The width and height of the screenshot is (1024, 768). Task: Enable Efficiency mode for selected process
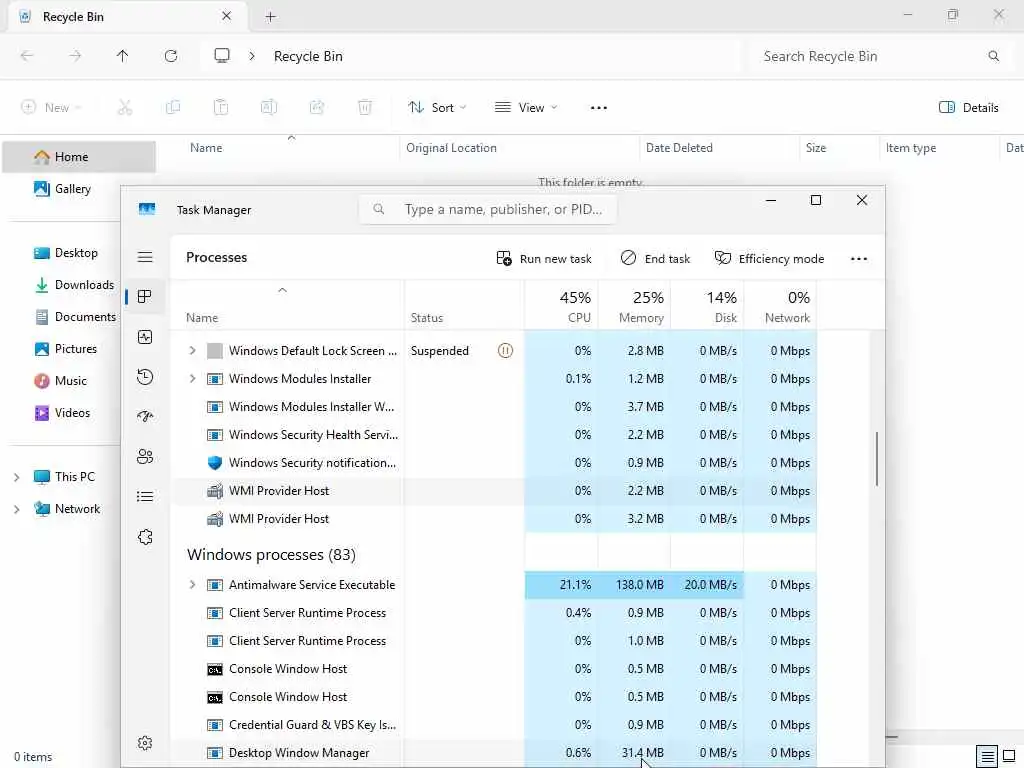coord(769,259)
